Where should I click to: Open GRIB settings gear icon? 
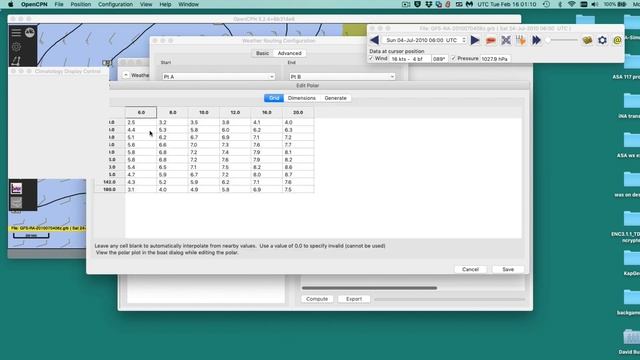[602, 40]
